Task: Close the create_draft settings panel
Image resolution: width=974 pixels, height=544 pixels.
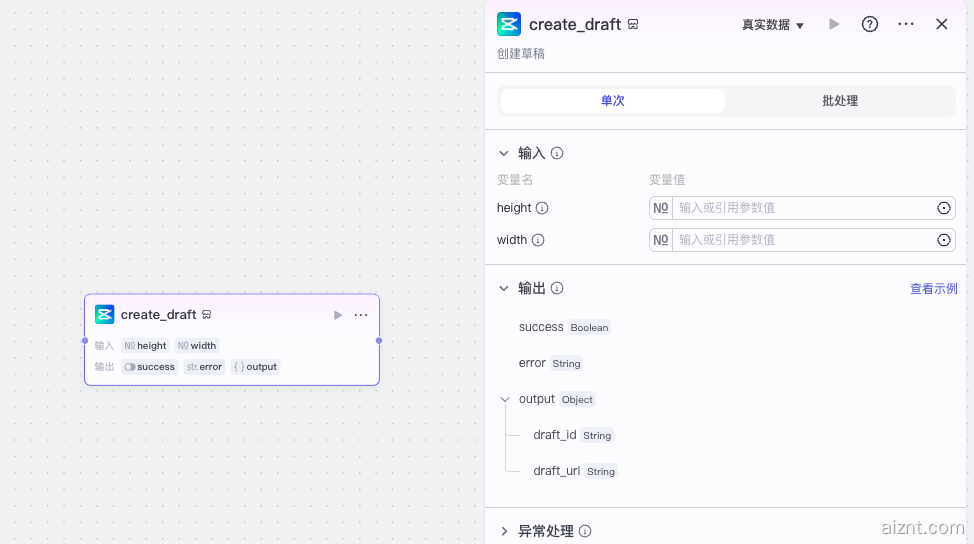Action: (942, 24)
